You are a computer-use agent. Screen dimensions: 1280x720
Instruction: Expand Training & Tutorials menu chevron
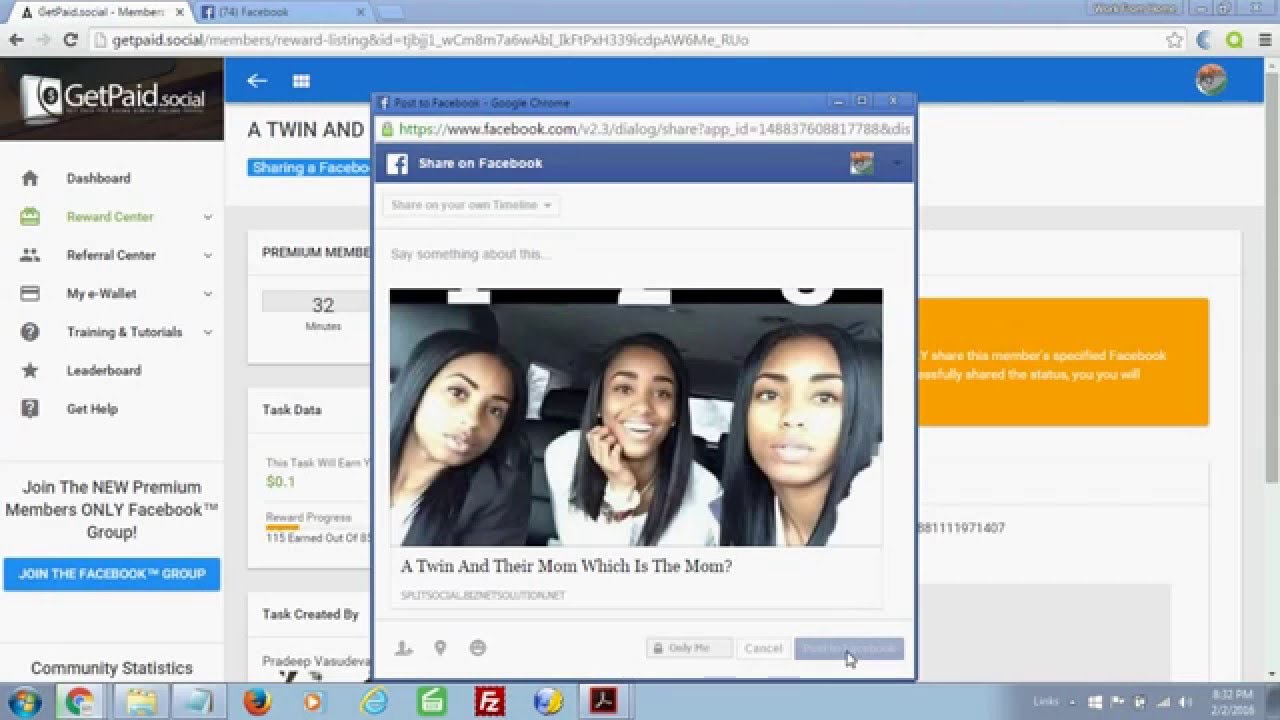coord(208,332)
